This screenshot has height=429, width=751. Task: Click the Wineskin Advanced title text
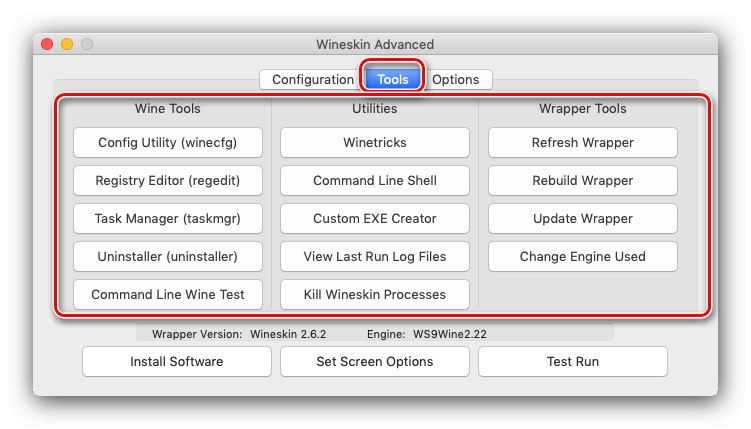point(375,45)
